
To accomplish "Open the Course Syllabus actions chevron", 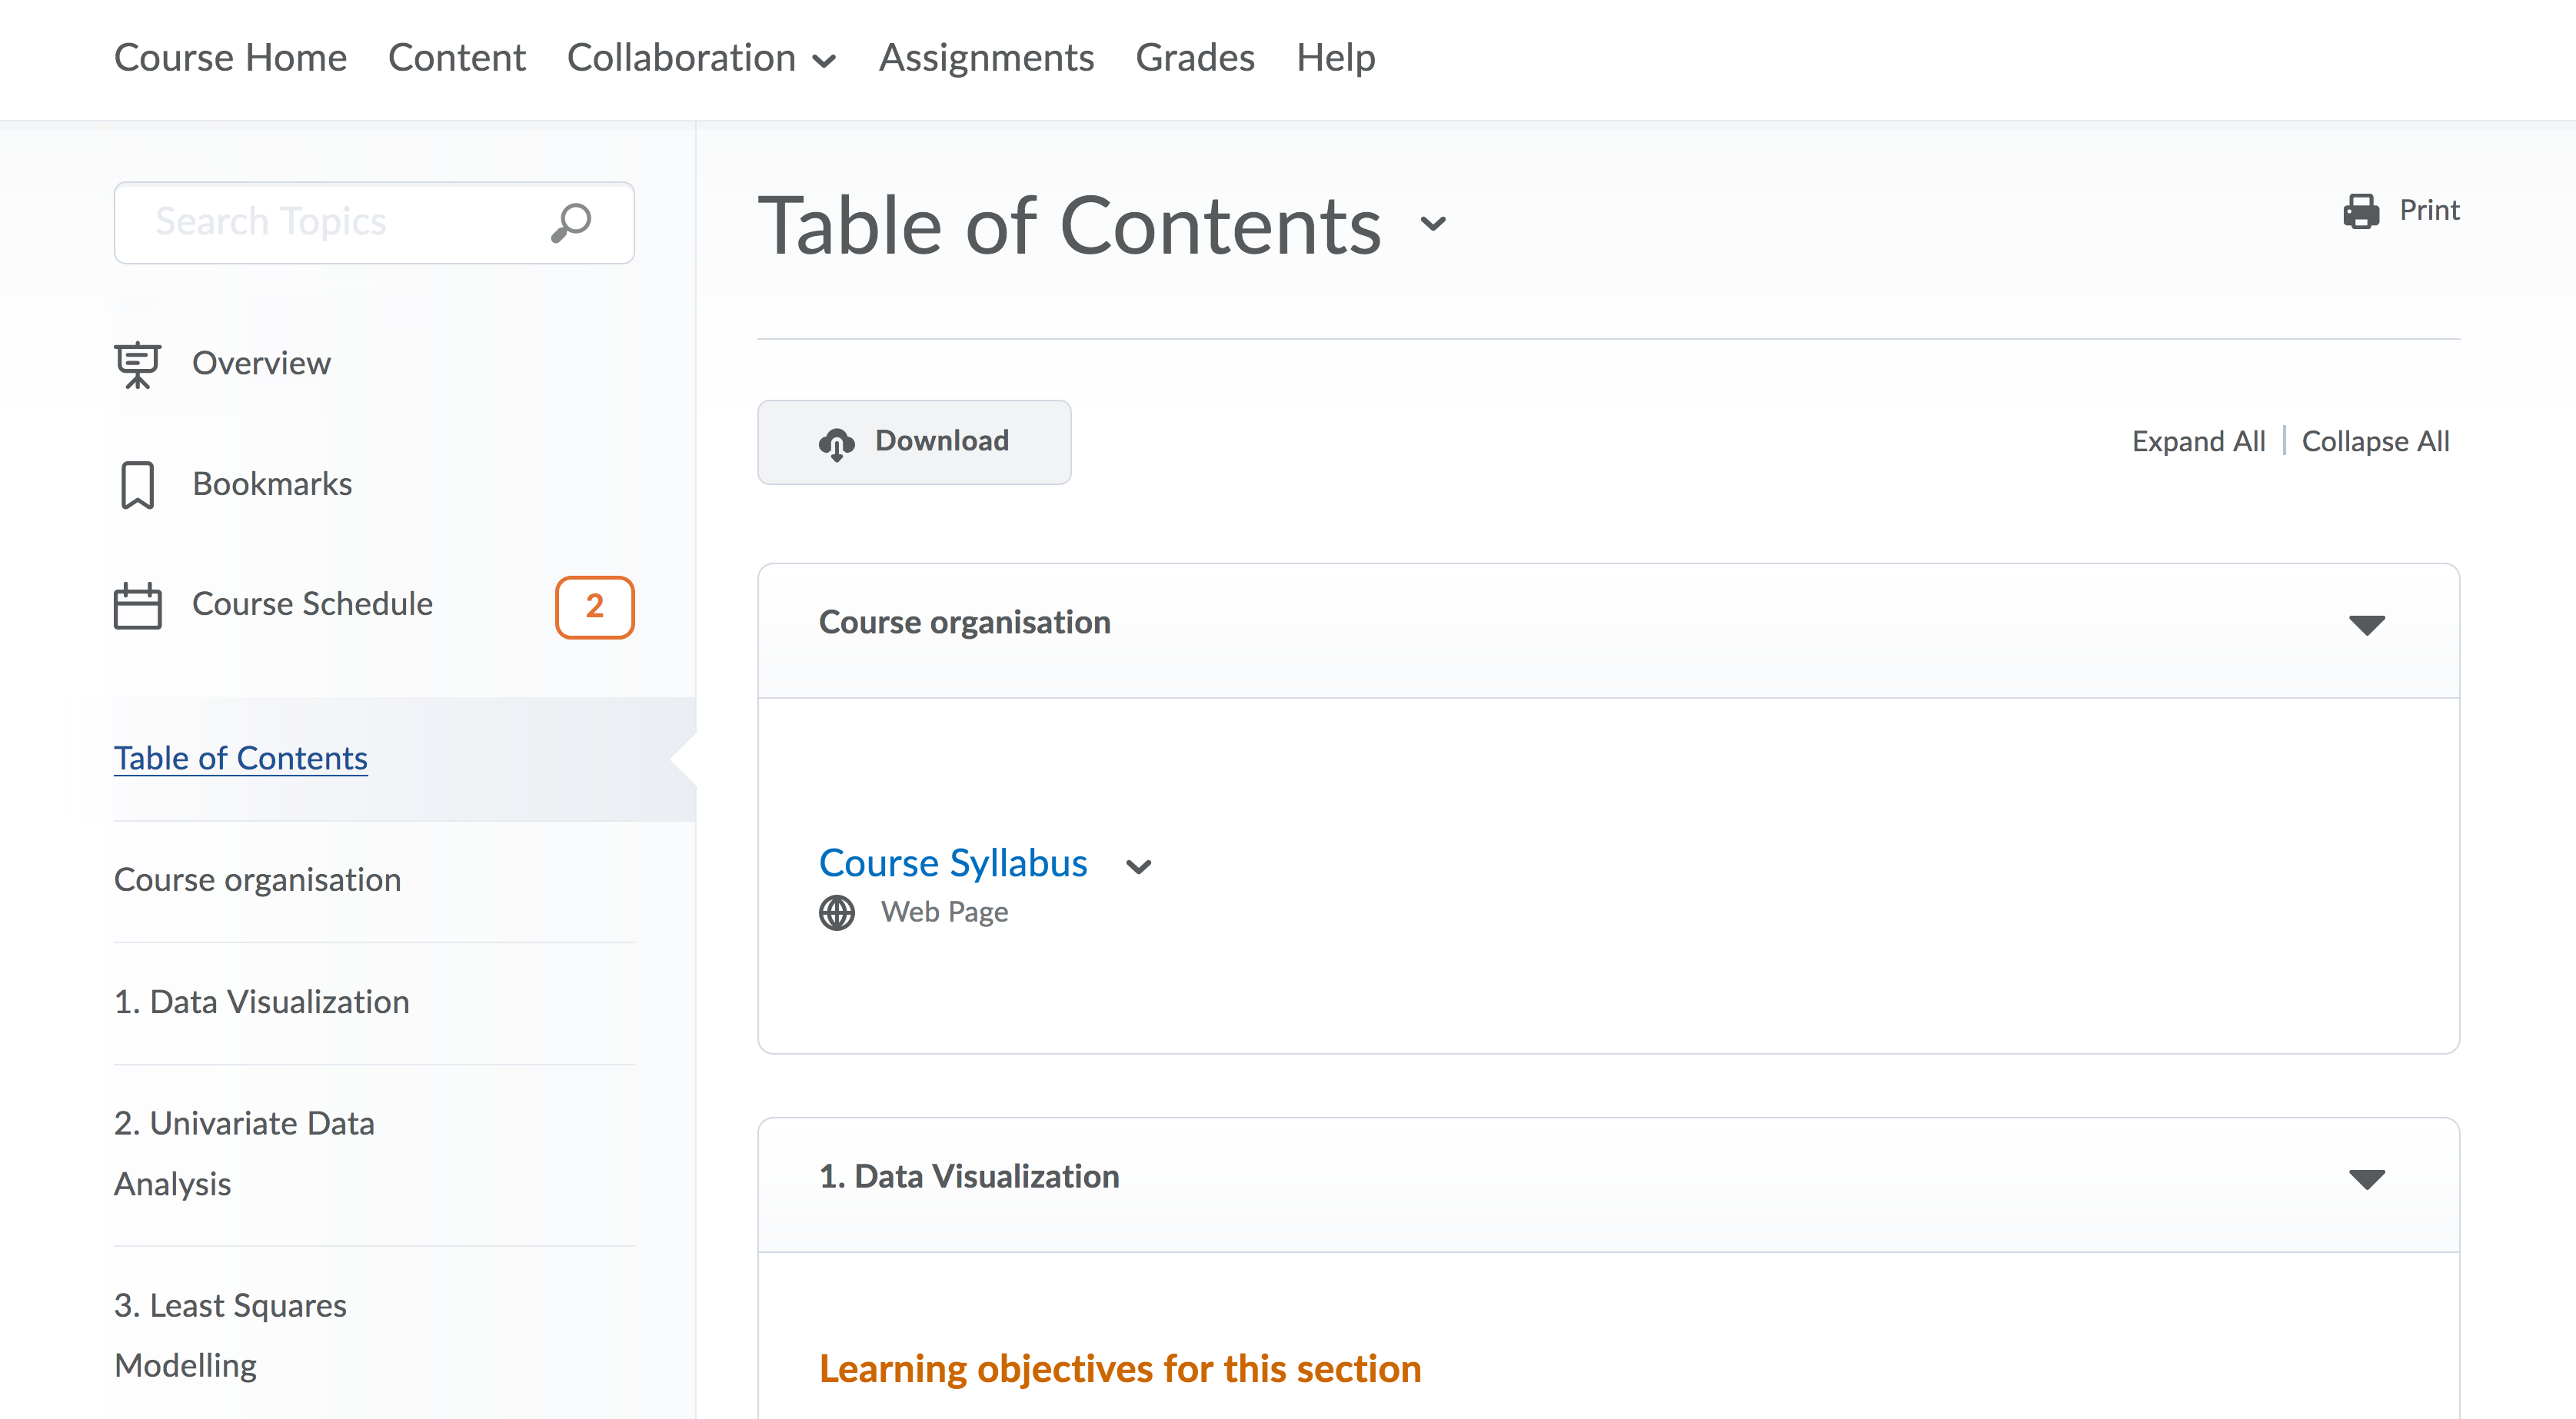I will coord(1138,866).
